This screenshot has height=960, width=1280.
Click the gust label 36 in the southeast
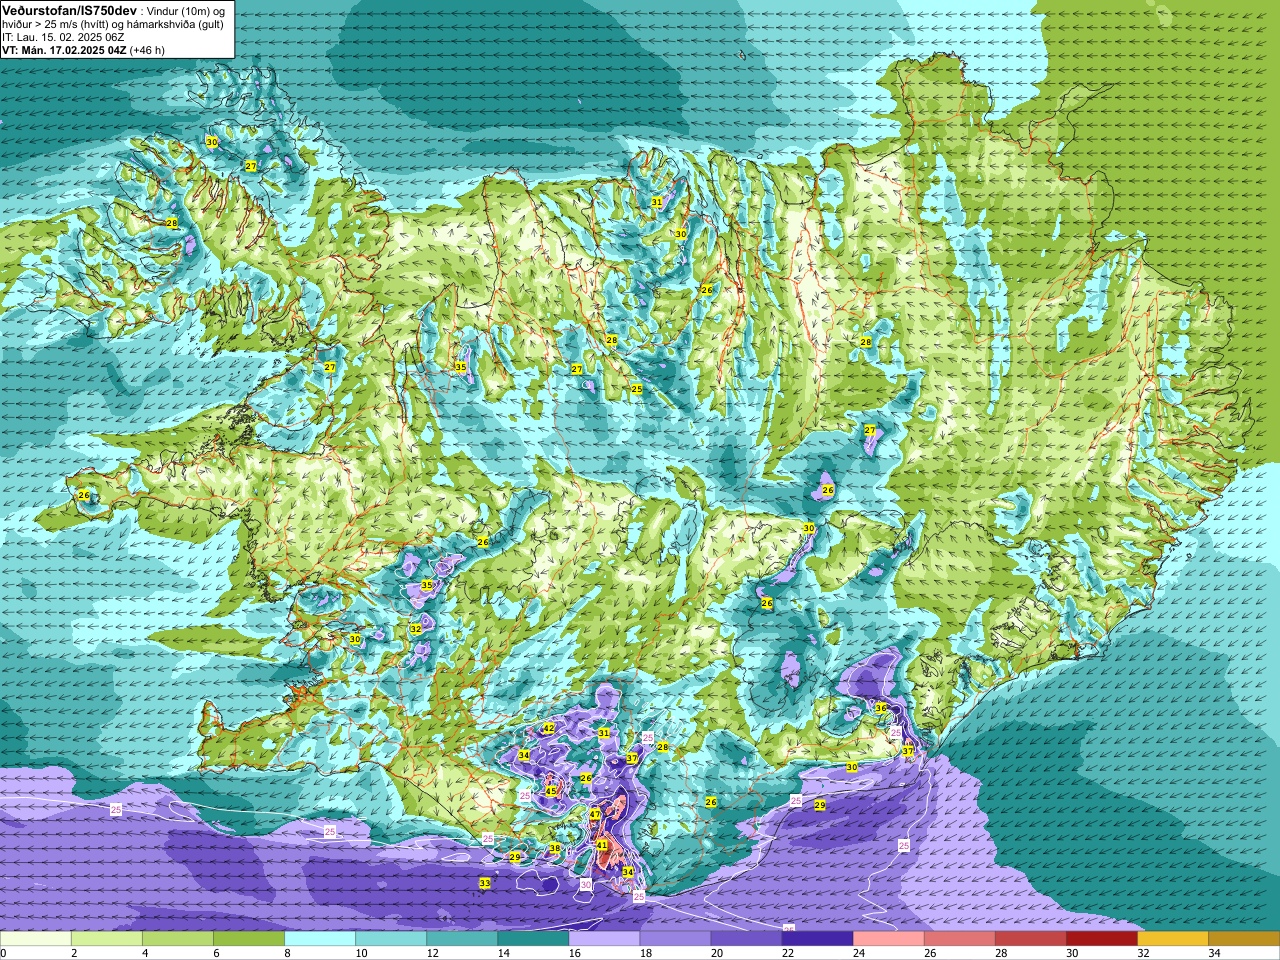[x=881, y=707]
